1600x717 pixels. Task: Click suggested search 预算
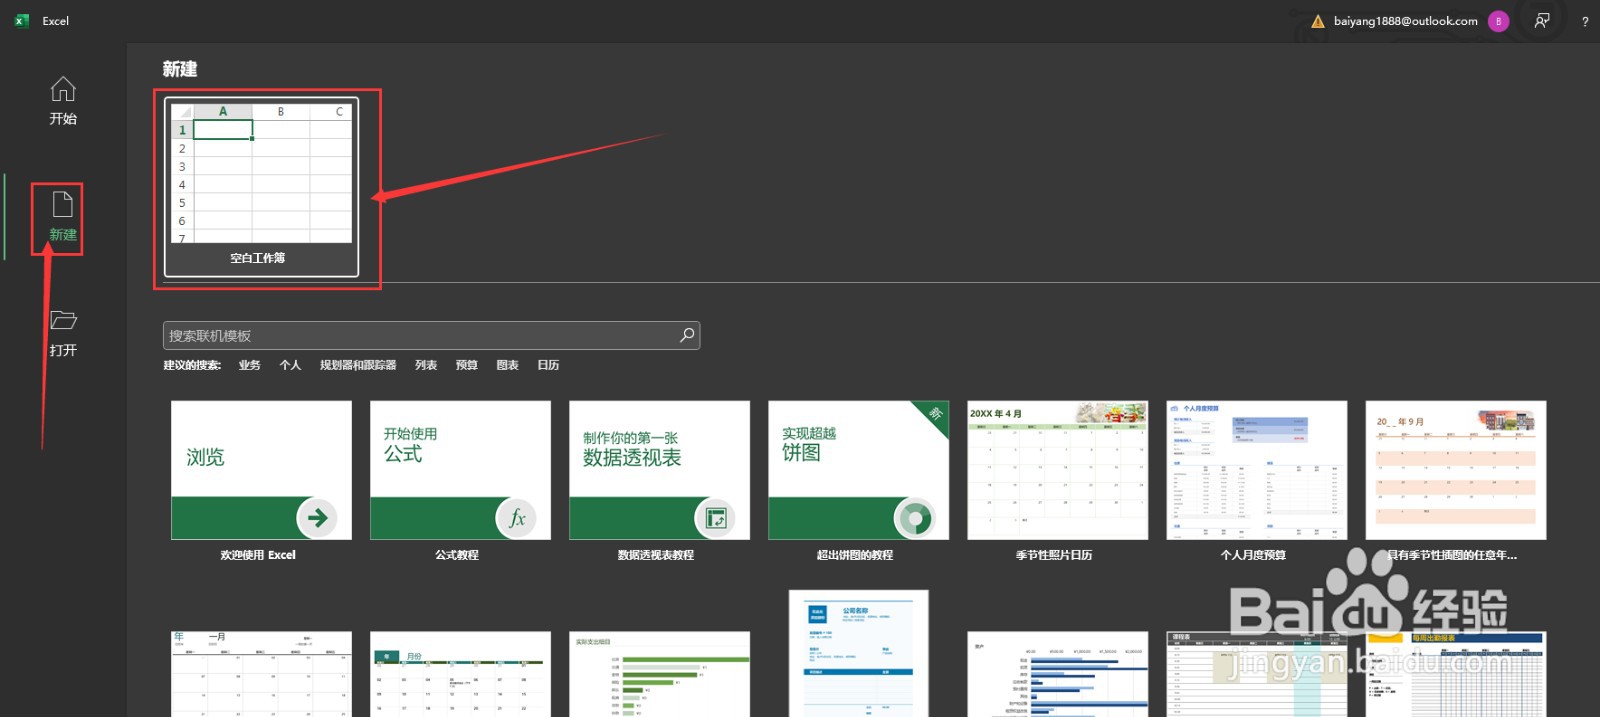click(467, 365)
